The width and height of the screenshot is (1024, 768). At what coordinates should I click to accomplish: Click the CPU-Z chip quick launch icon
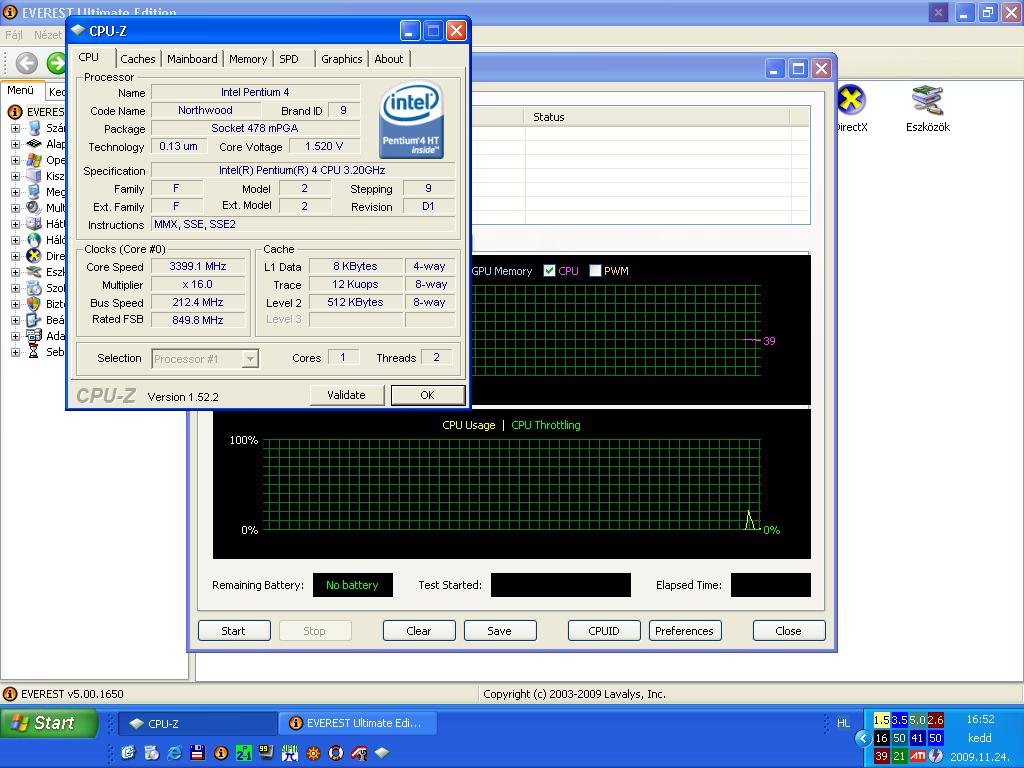pos(382,753)
